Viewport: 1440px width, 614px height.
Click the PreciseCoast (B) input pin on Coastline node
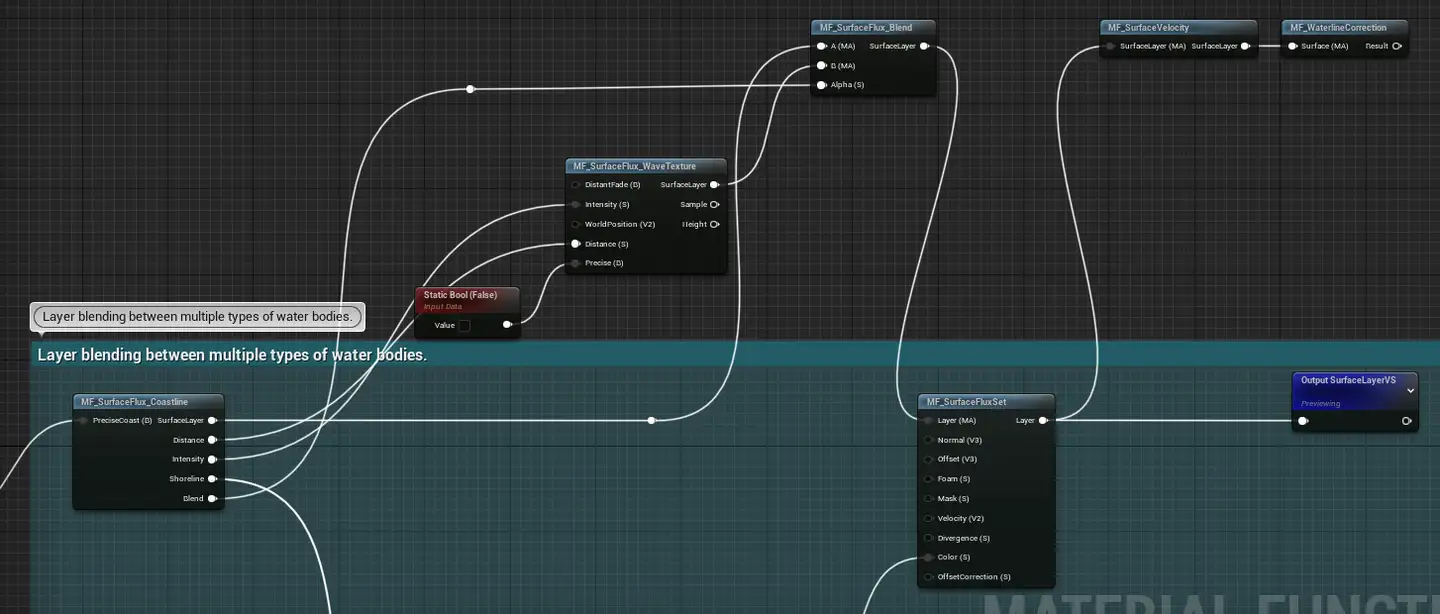[x=84, y=421]
